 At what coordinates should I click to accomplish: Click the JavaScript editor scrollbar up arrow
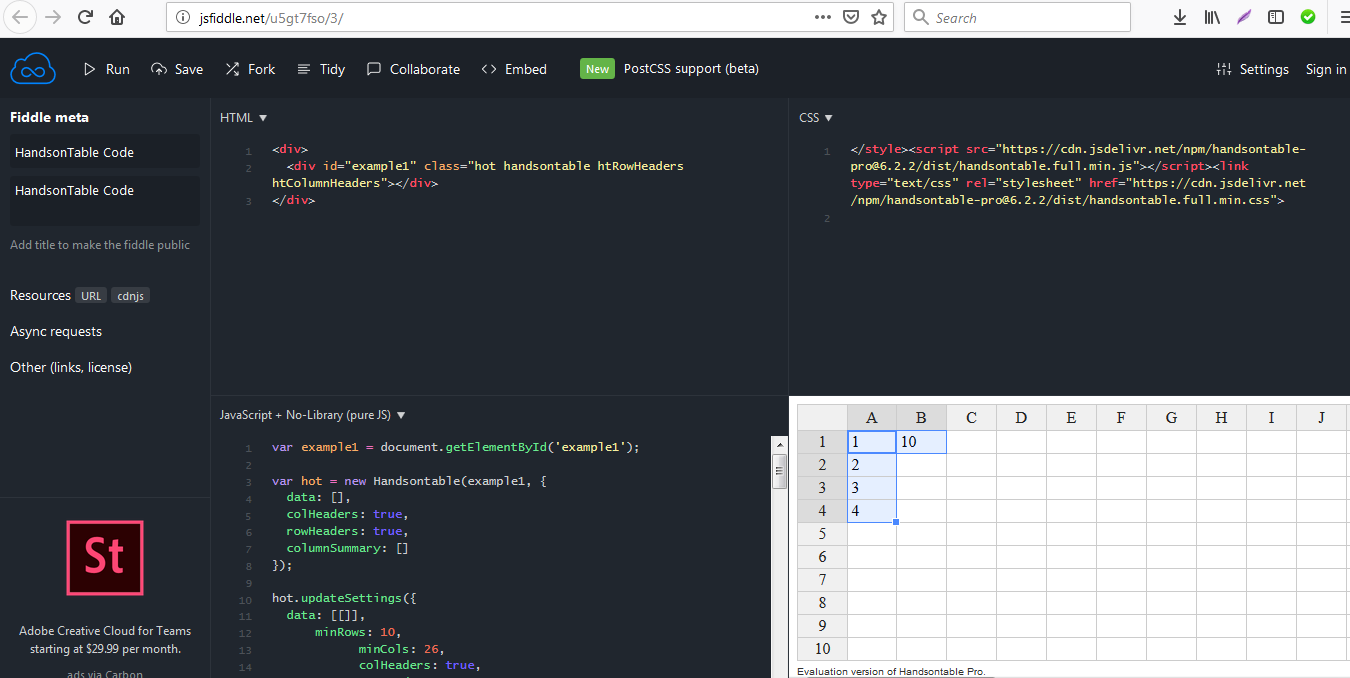click(780, 444)
